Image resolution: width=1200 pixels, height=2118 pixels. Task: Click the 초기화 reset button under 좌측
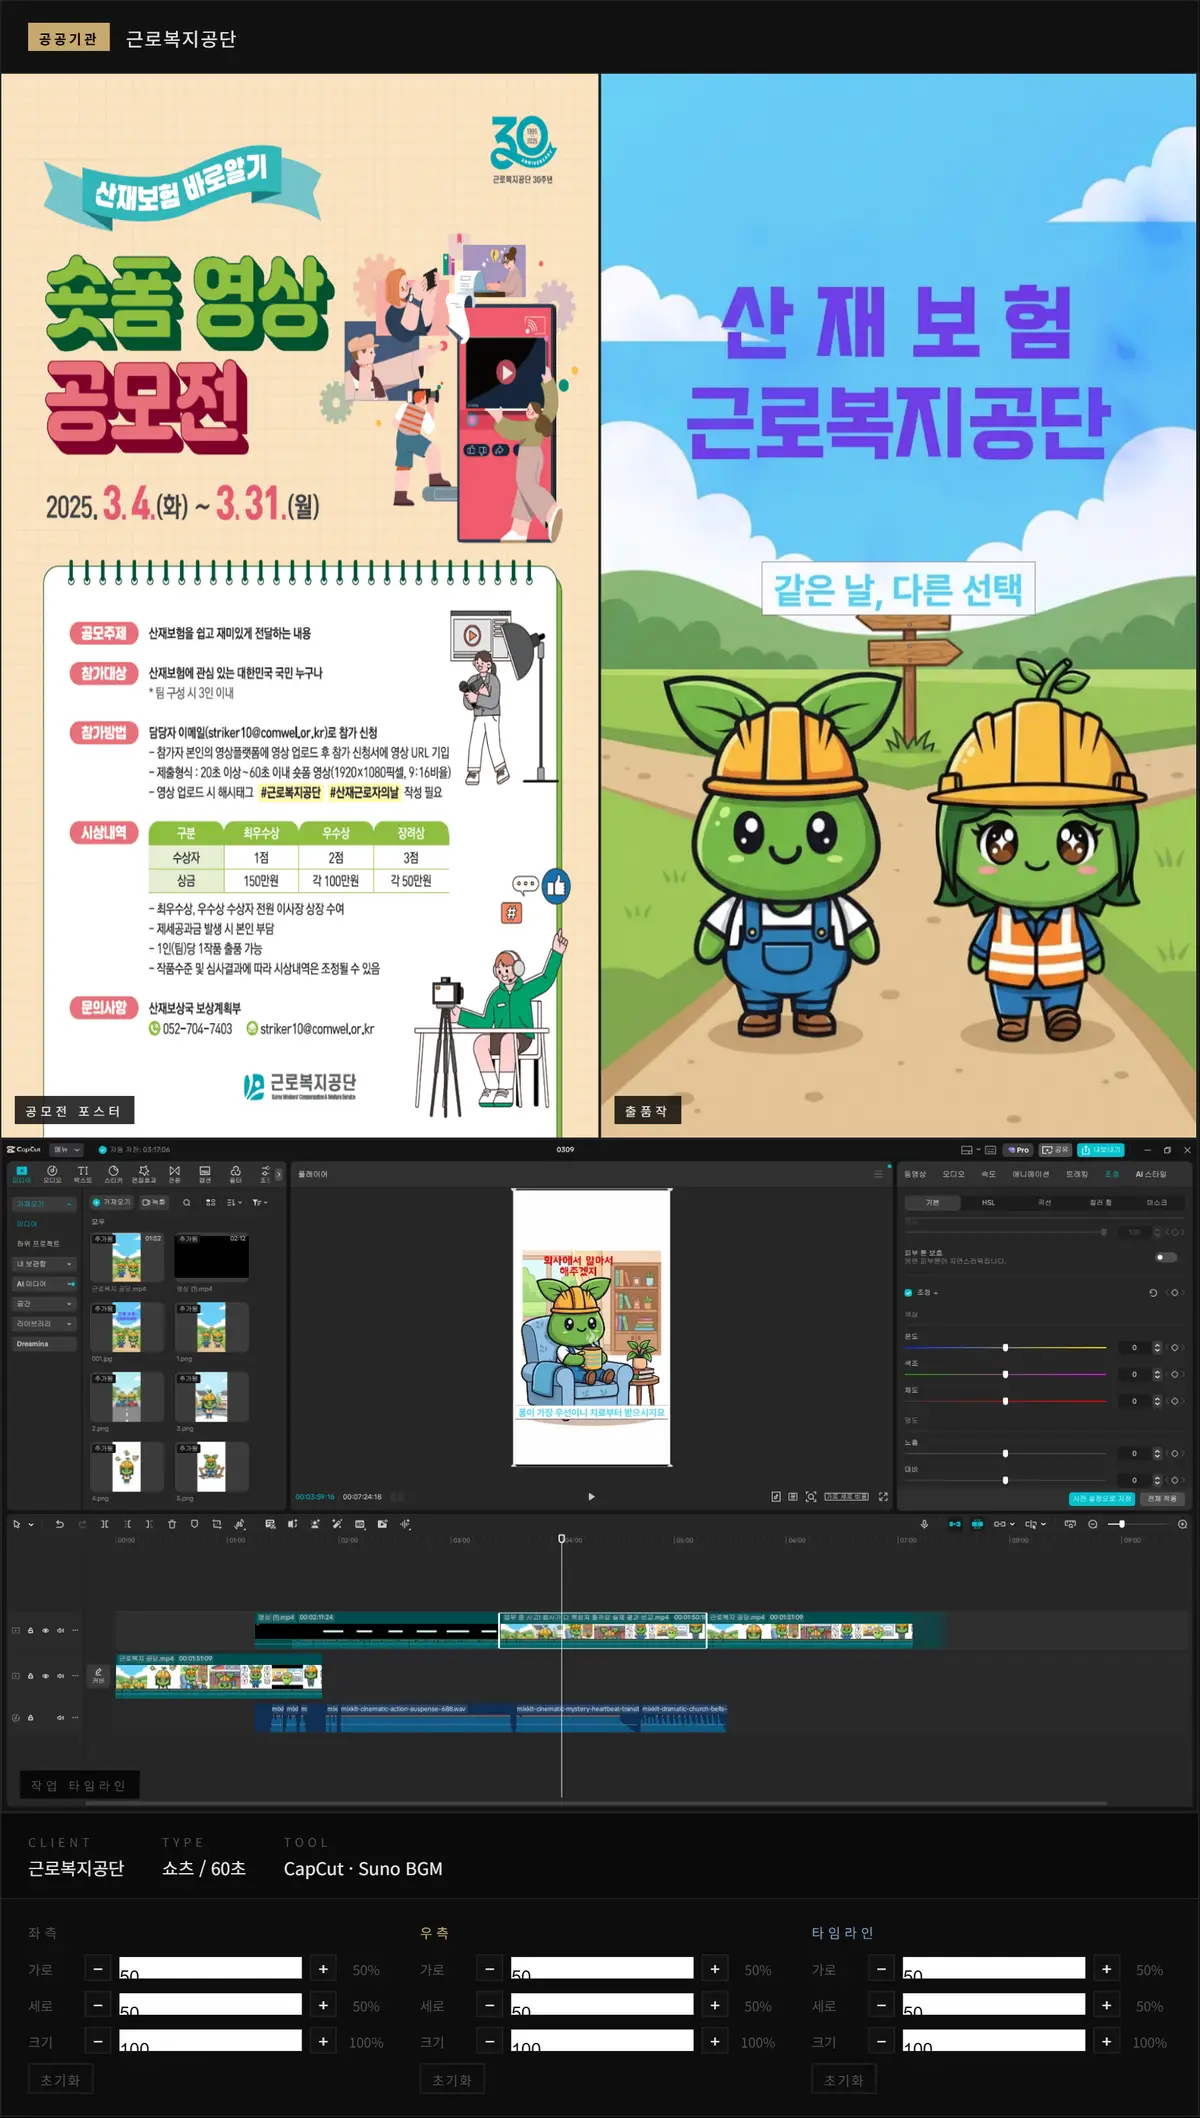coord(60,2080)
